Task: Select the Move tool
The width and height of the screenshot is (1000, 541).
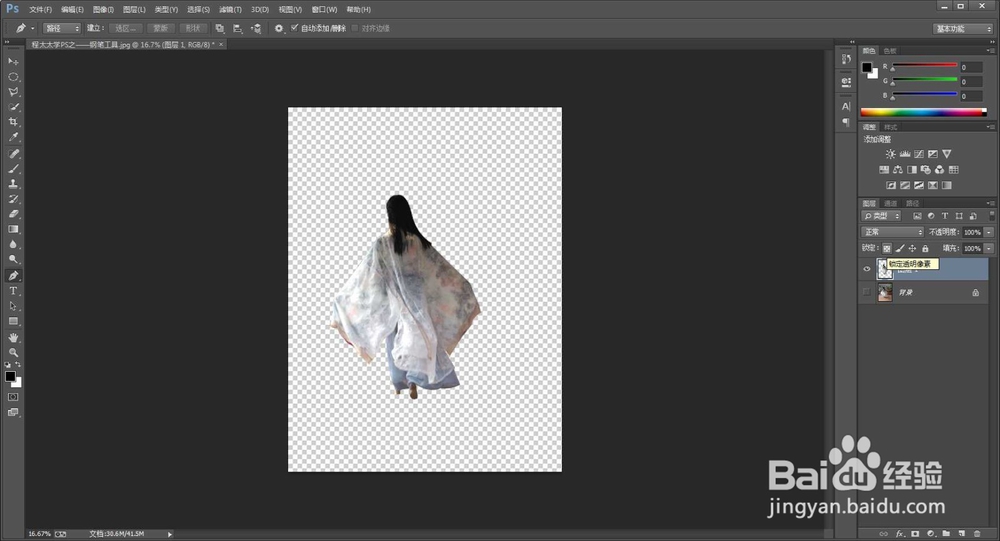Action: (x=13, y=61)
